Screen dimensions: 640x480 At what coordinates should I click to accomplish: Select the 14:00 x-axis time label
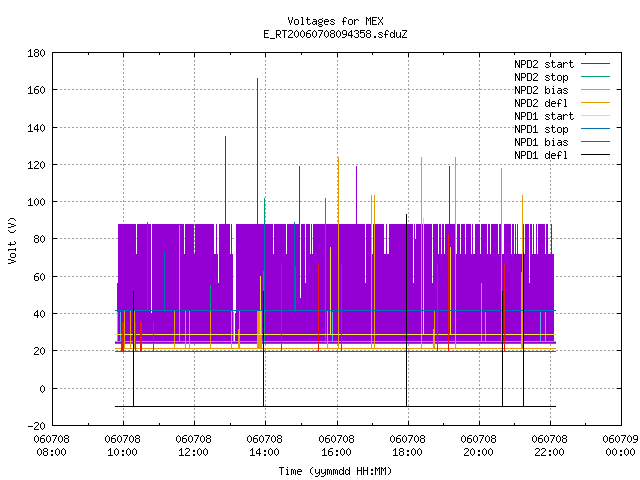264,452
